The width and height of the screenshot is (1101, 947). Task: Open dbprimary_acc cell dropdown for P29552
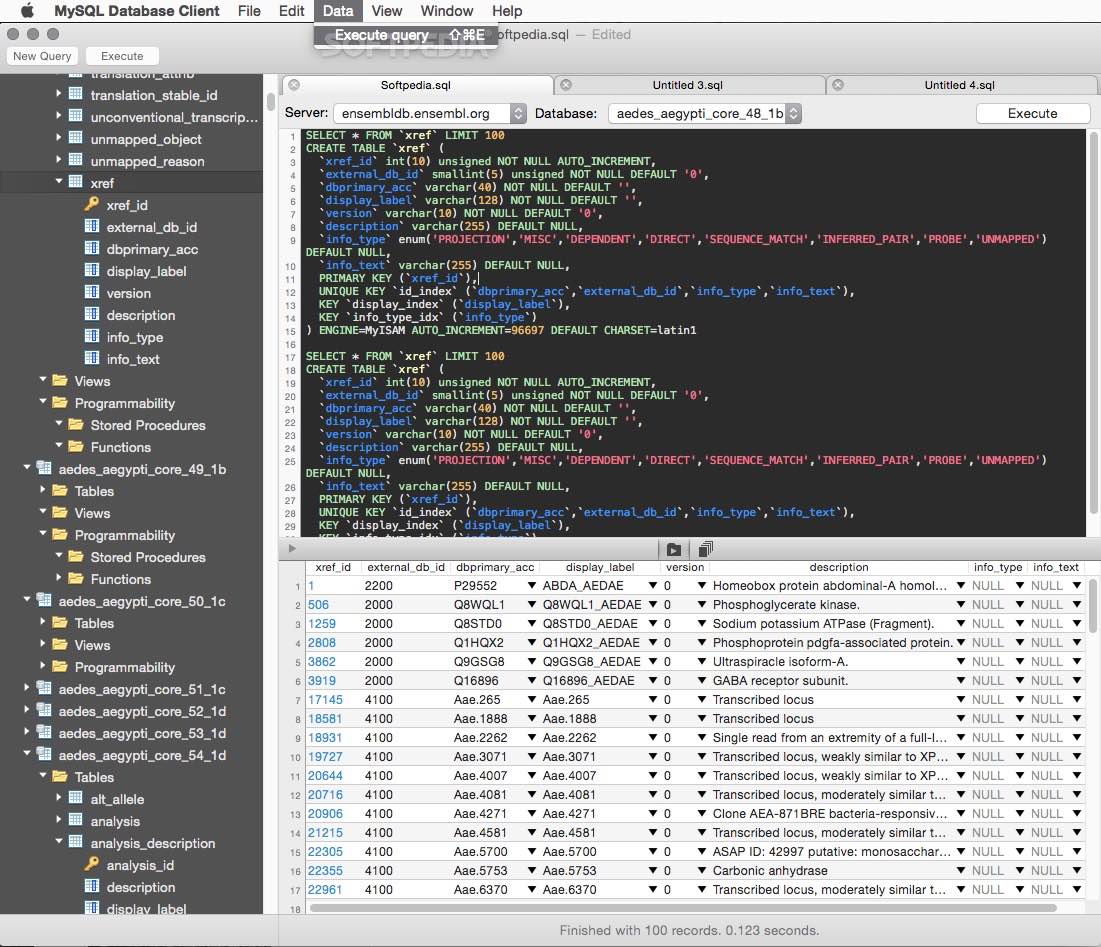(x=532, y=585)
